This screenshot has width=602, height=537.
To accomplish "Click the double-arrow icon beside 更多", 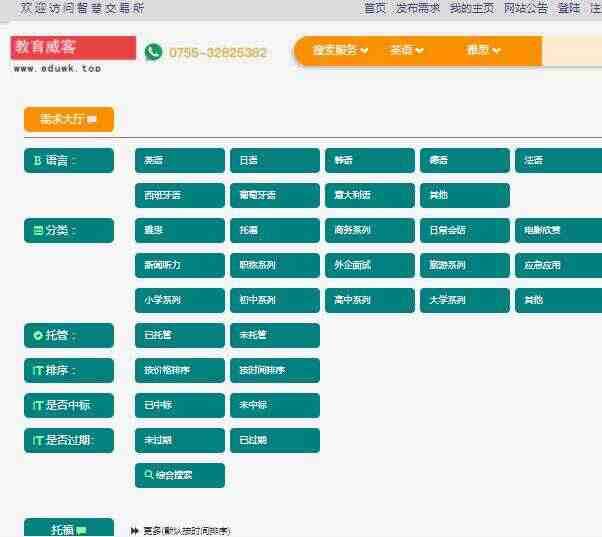I will tap(134, 531).
